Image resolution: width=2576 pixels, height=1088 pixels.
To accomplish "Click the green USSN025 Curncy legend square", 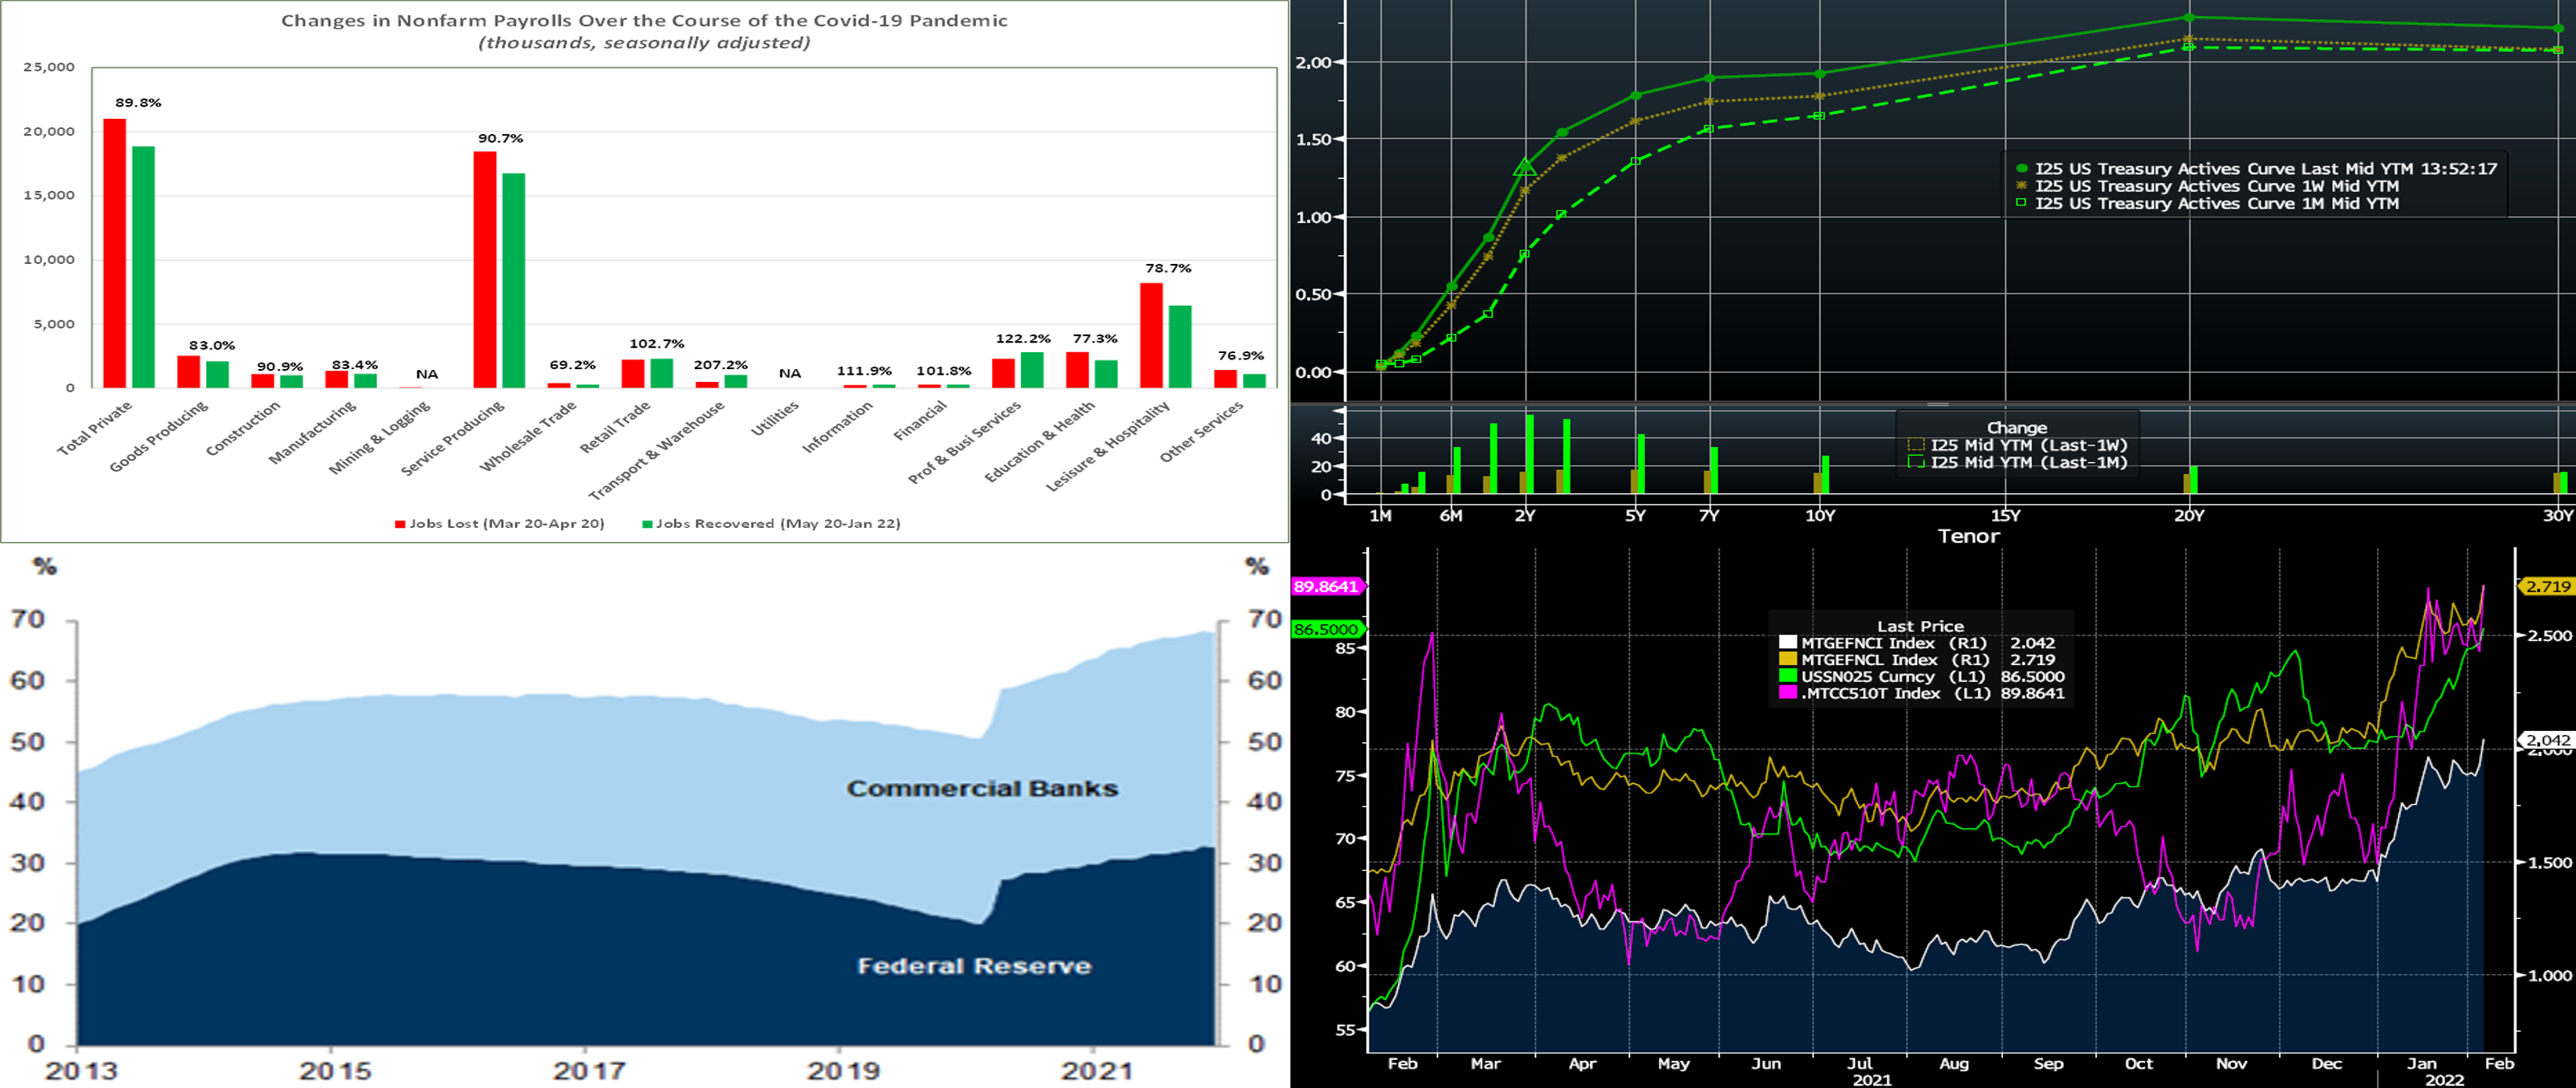I will point(1788,677).
